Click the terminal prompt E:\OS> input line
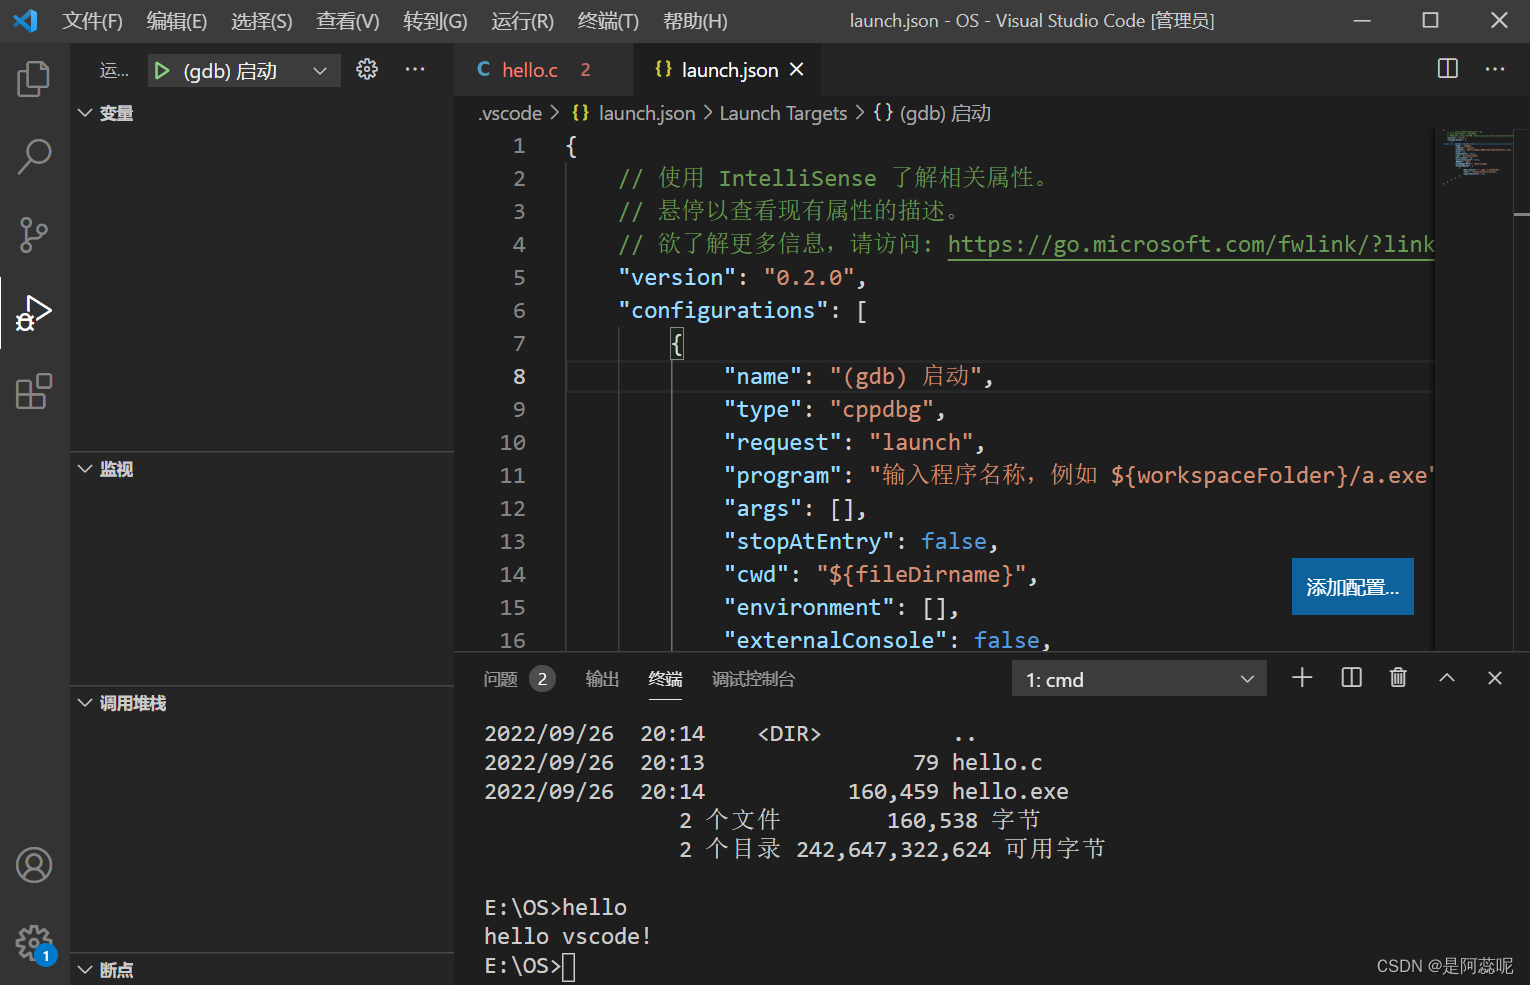 tap(530, 965)
